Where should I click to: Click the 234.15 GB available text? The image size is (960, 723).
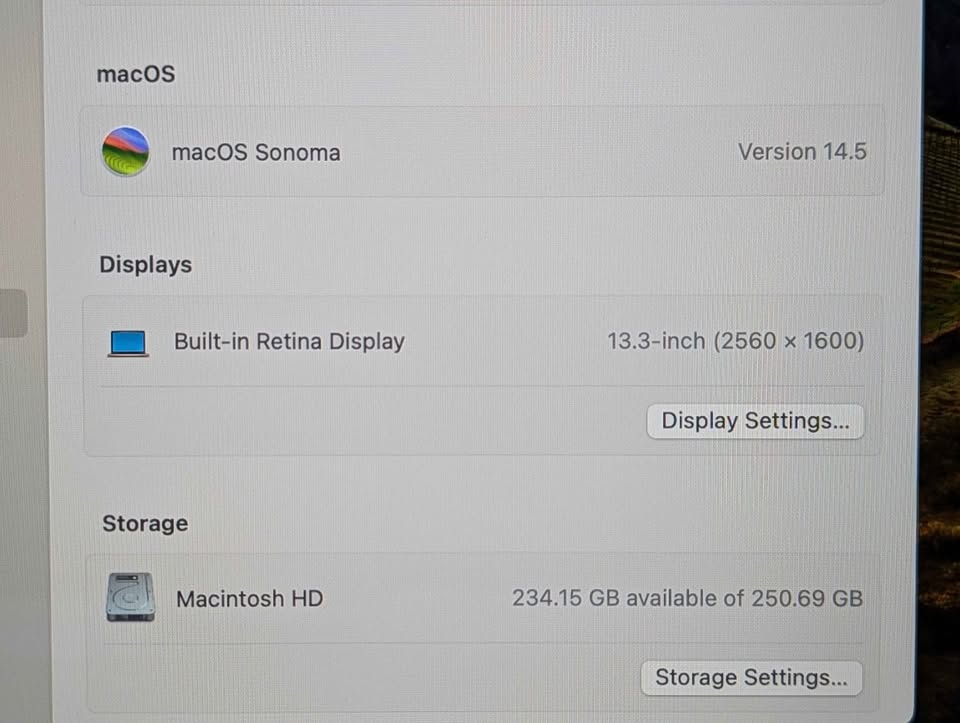pyautogui.click(x=687, y=599)
